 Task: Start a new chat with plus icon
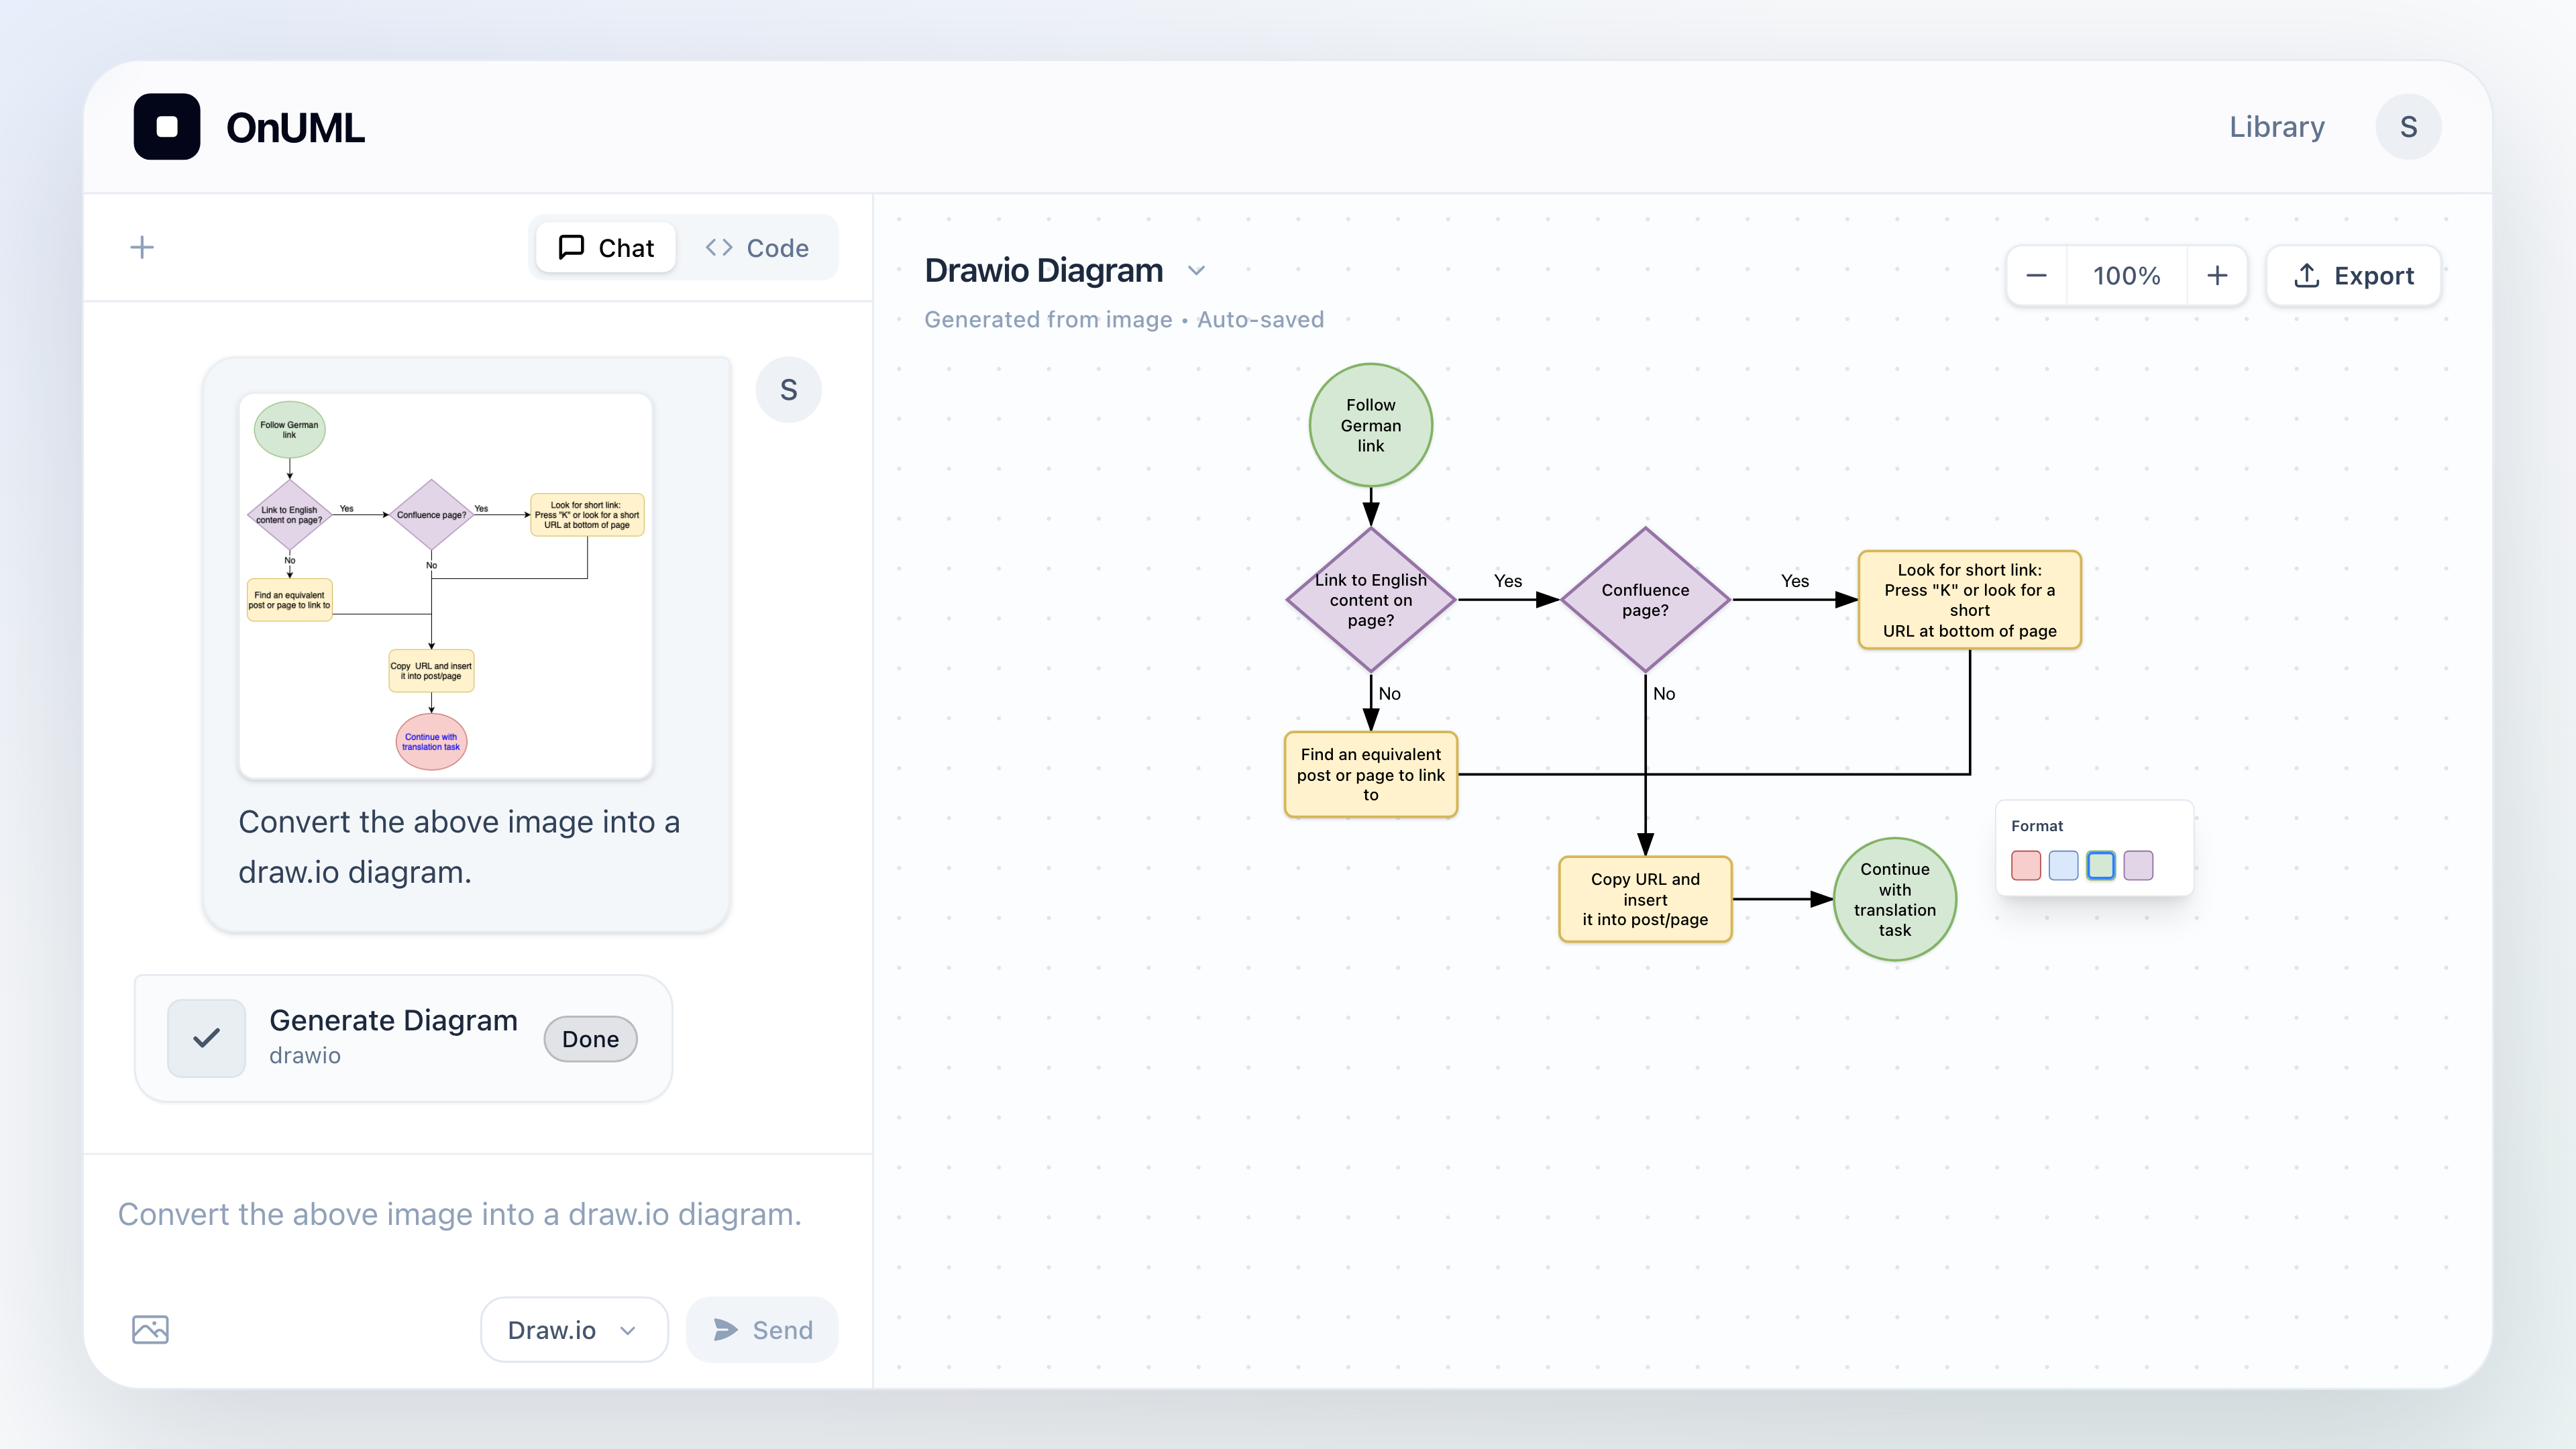click(142, 247)
